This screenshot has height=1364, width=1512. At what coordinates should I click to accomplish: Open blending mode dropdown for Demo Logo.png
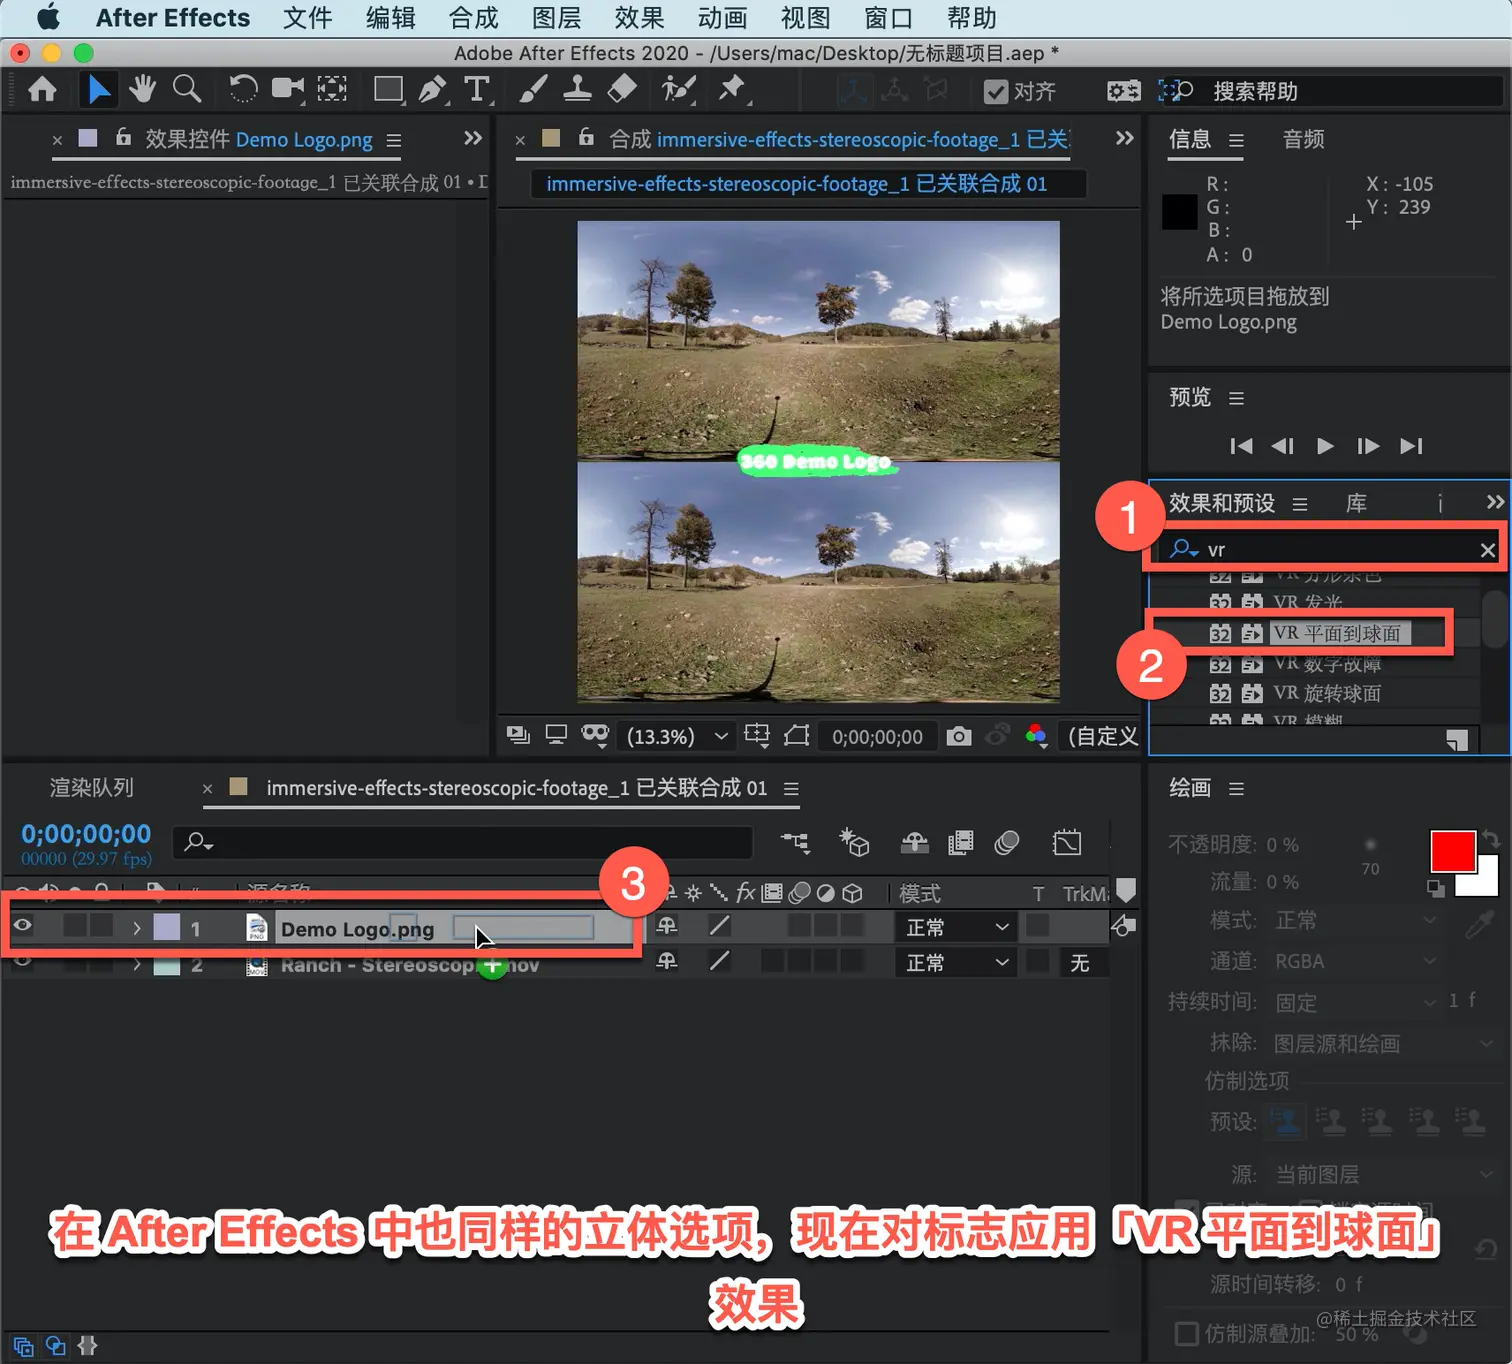point(957,927)
